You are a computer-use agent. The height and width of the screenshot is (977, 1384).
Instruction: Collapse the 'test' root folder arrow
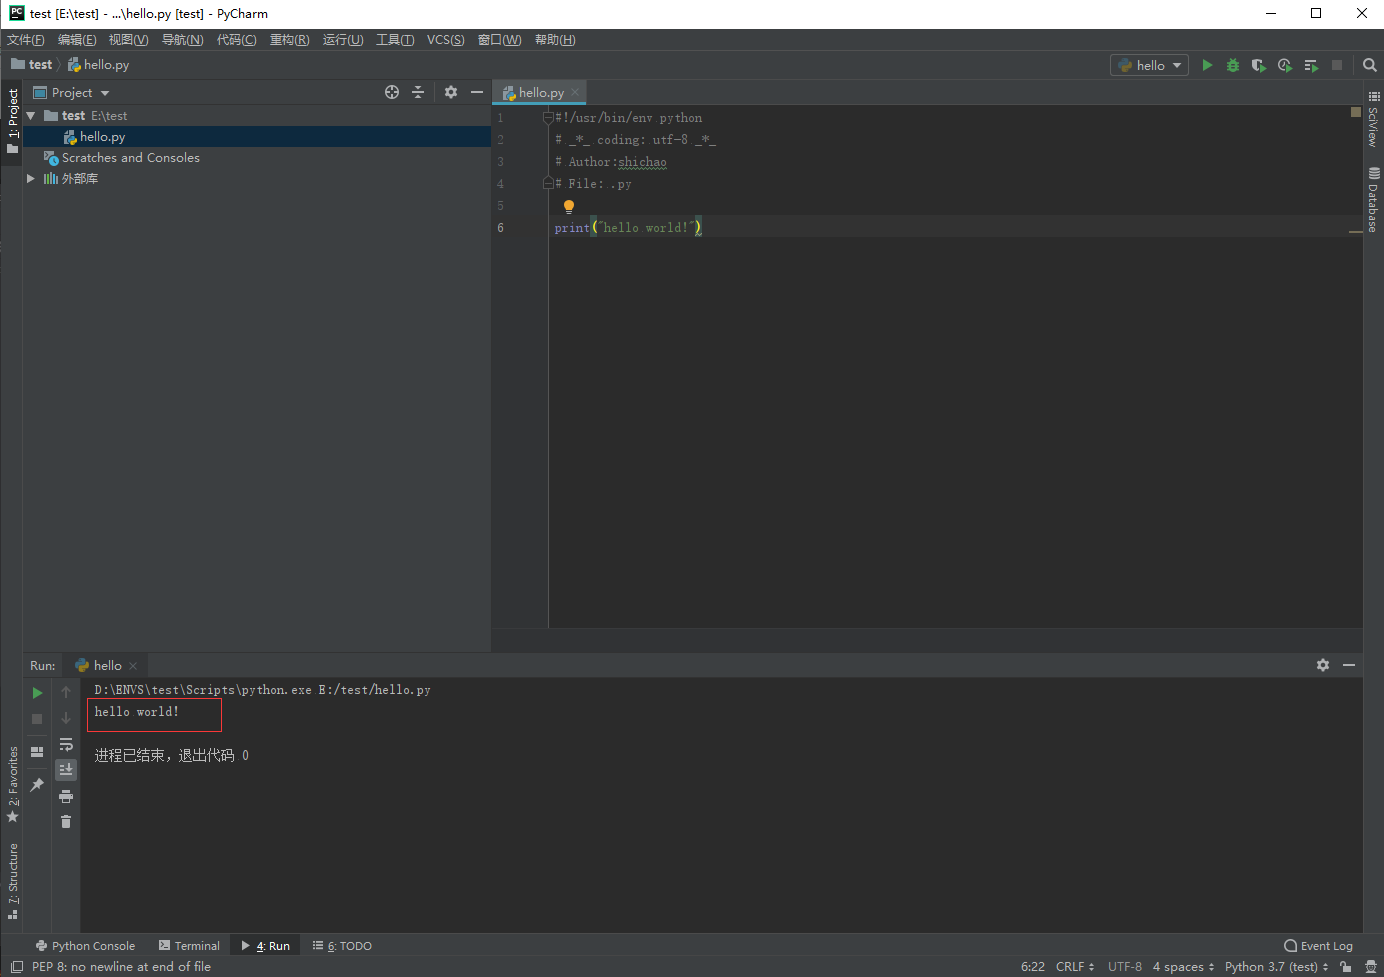click(31, 116)
